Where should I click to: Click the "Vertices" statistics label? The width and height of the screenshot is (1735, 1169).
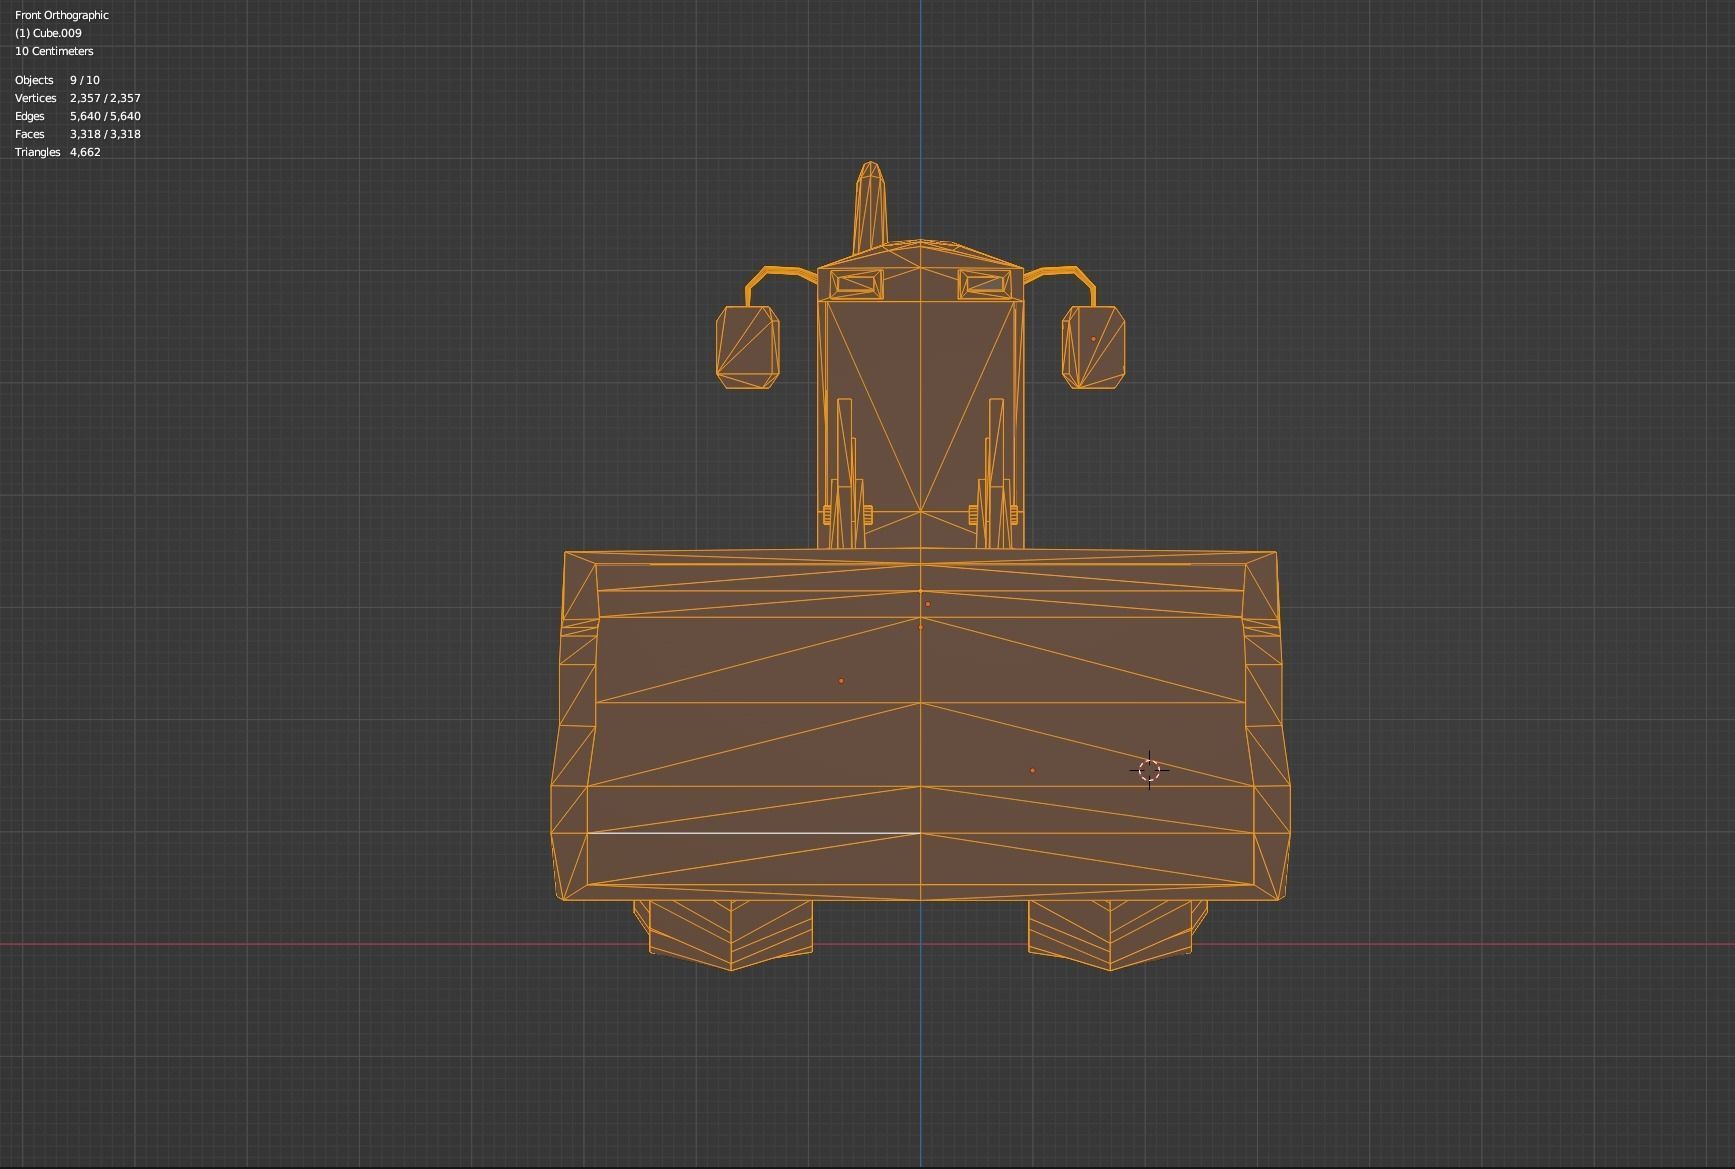click(x=36, y=98)
